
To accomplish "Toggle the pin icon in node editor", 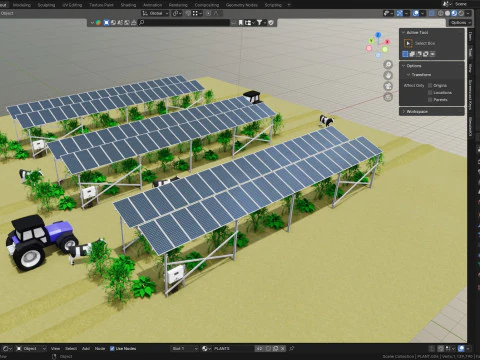I will [x=291, y=349].
